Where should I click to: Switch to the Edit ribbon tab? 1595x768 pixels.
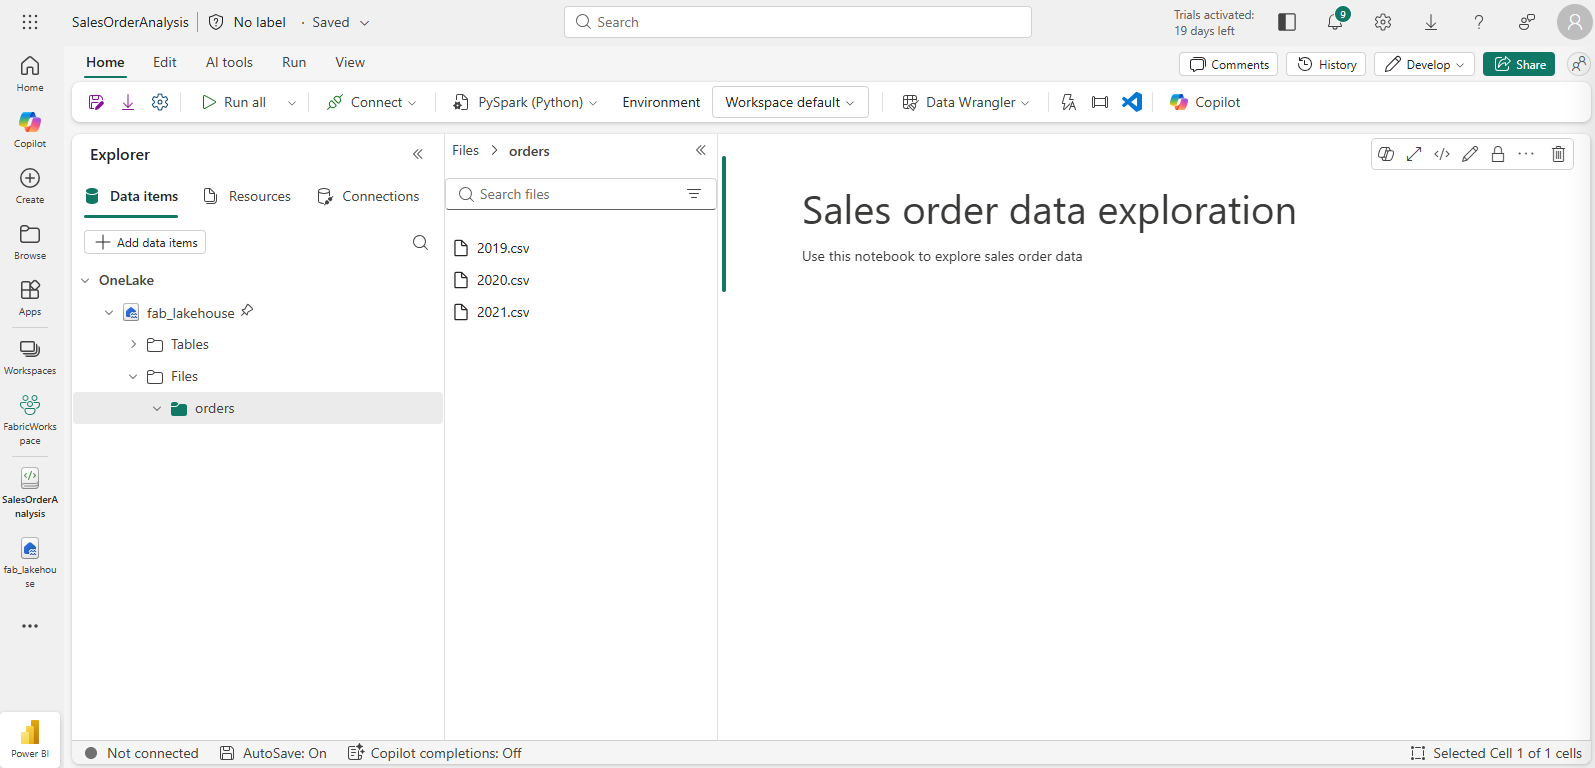[x=165, y=62]
